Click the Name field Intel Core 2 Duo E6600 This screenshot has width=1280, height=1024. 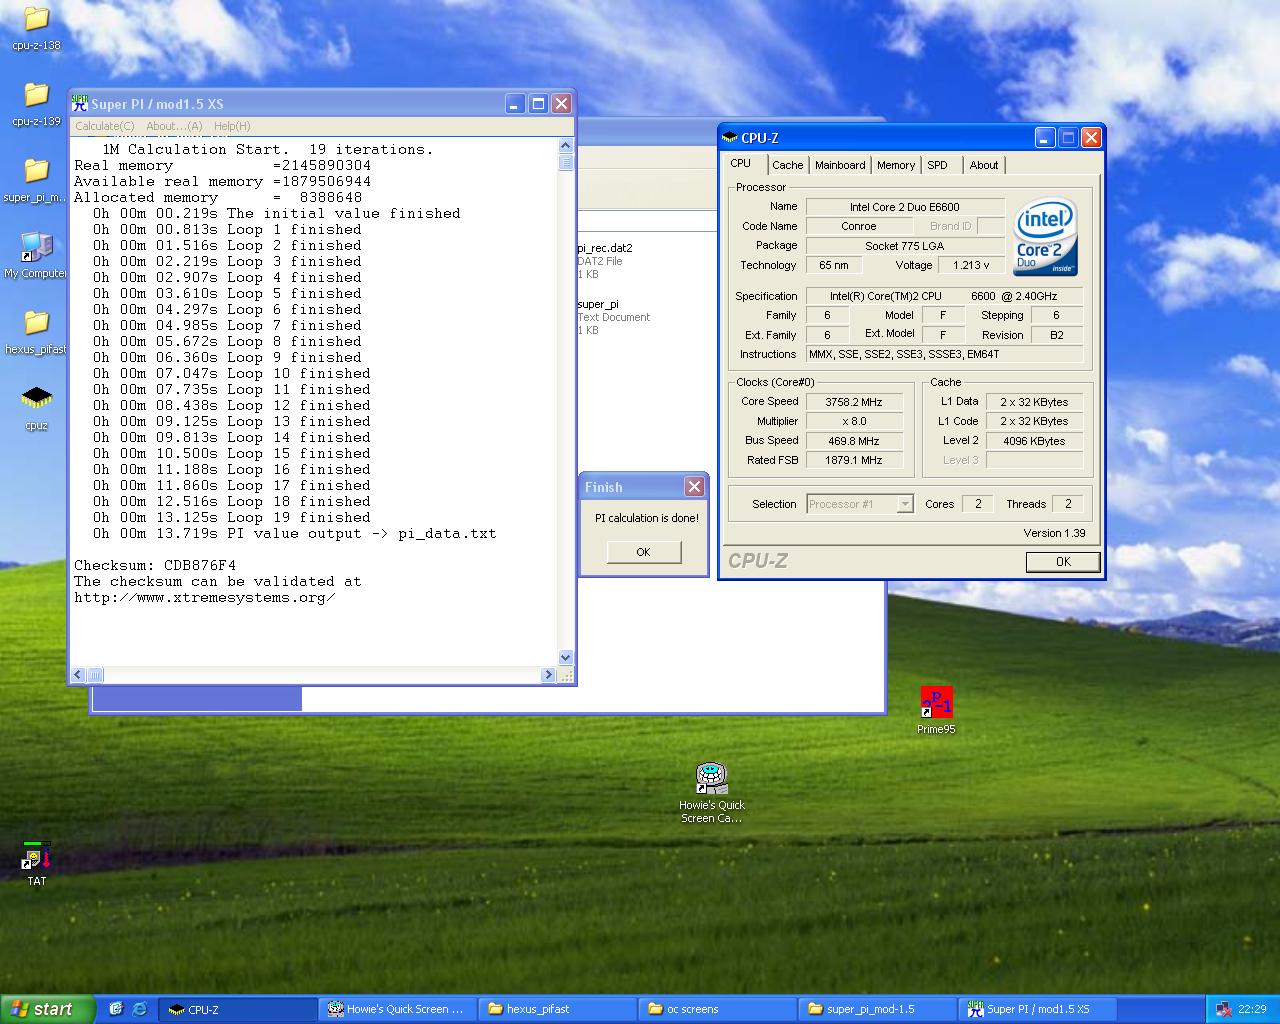point(905,207)
